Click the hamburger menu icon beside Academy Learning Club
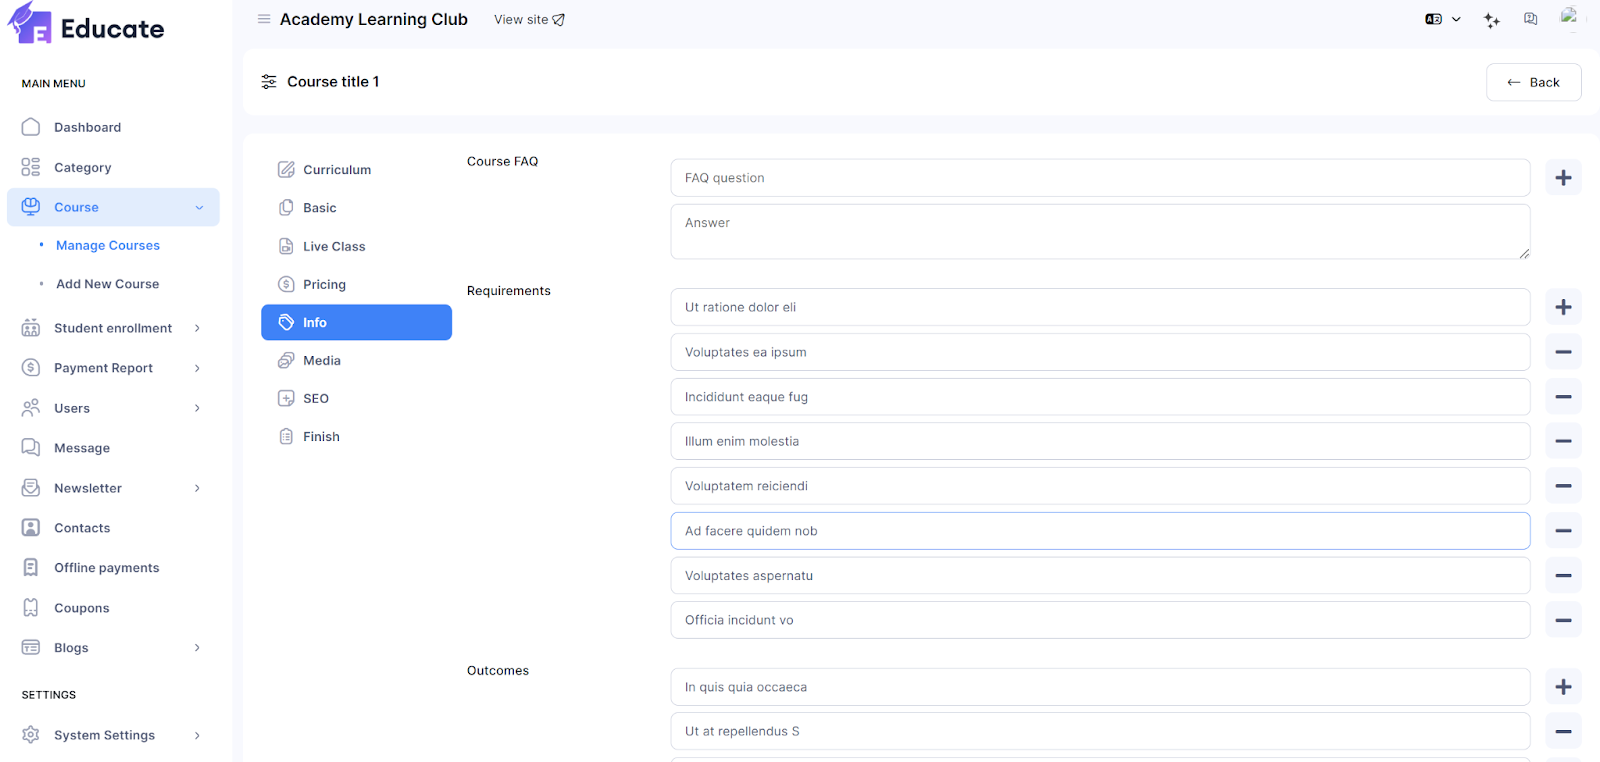Image resolution: width=1600 pixels, height=762 pixels. point(264,19)
